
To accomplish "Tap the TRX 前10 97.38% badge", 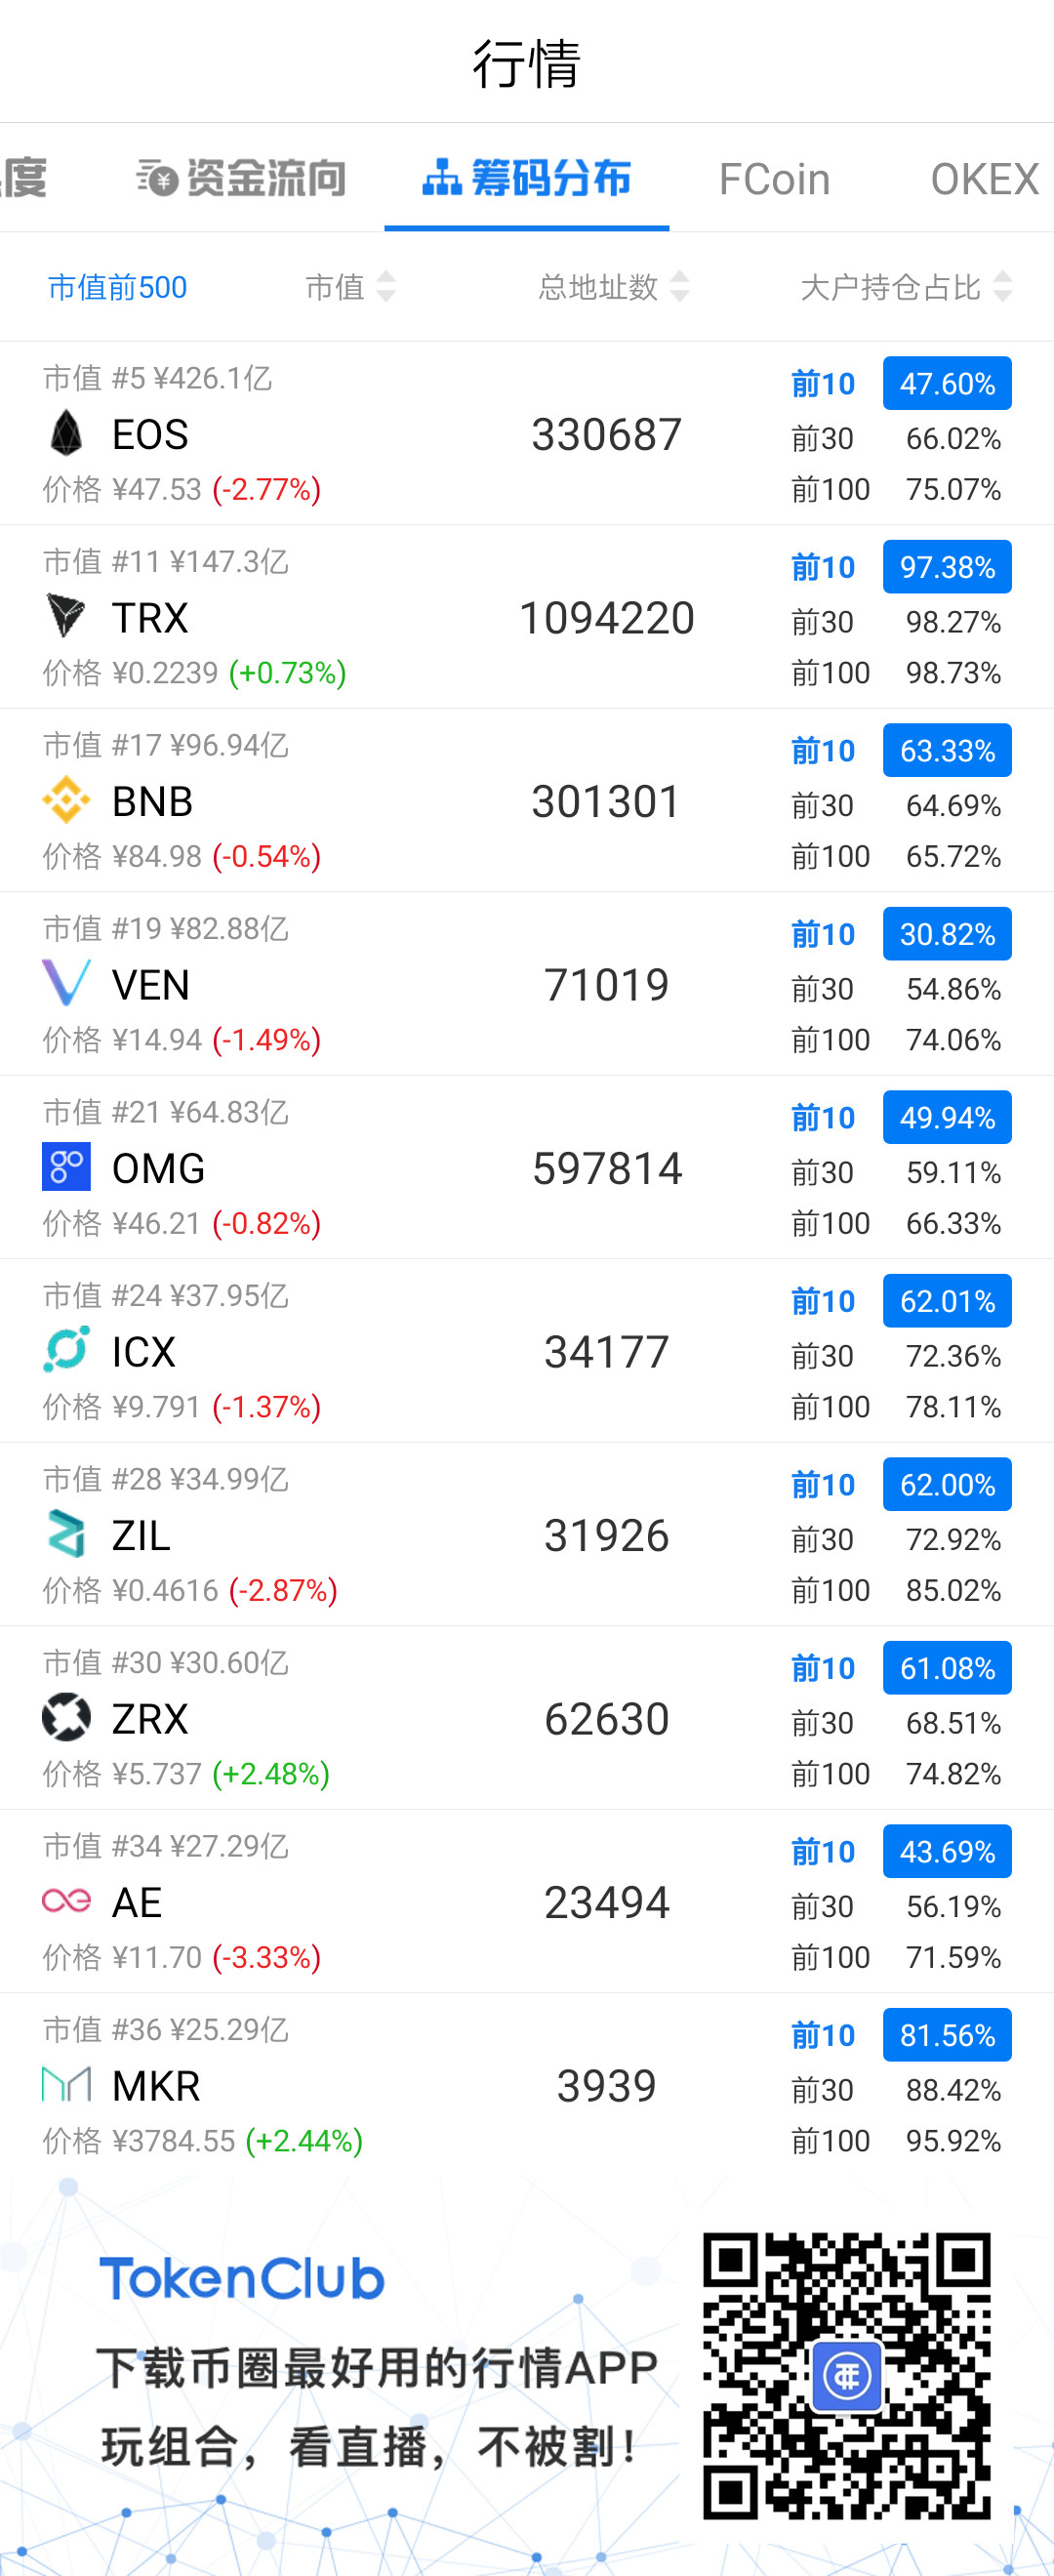I will (x=947, y=567).
